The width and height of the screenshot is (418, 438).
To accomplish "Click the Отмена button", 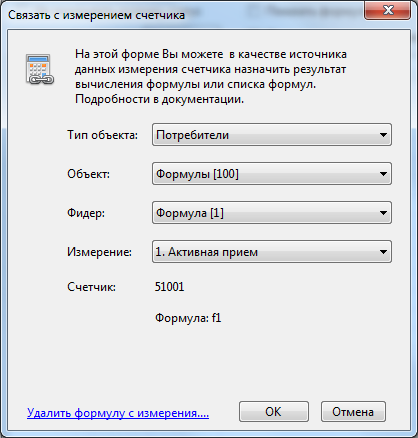I will [353, 412].
